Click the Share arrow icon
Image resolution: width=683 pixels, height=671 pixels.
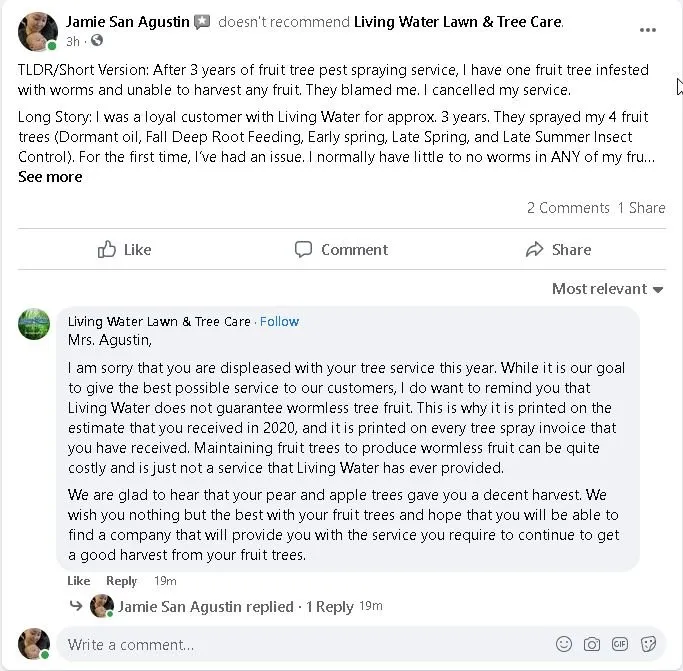pyautogui.click(x=533, y=250)
